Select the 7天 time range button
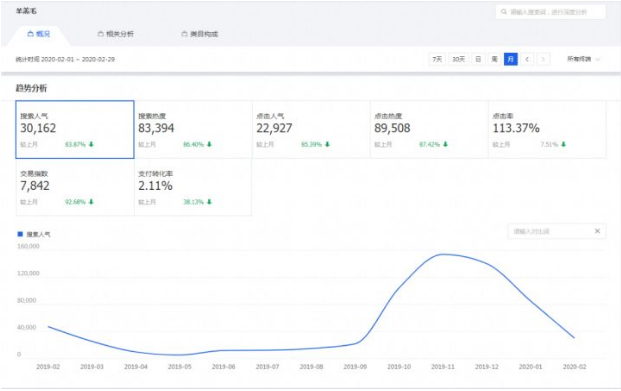Image resolution: width=621 pixels, height=391 pixels. tap(437, 59)
